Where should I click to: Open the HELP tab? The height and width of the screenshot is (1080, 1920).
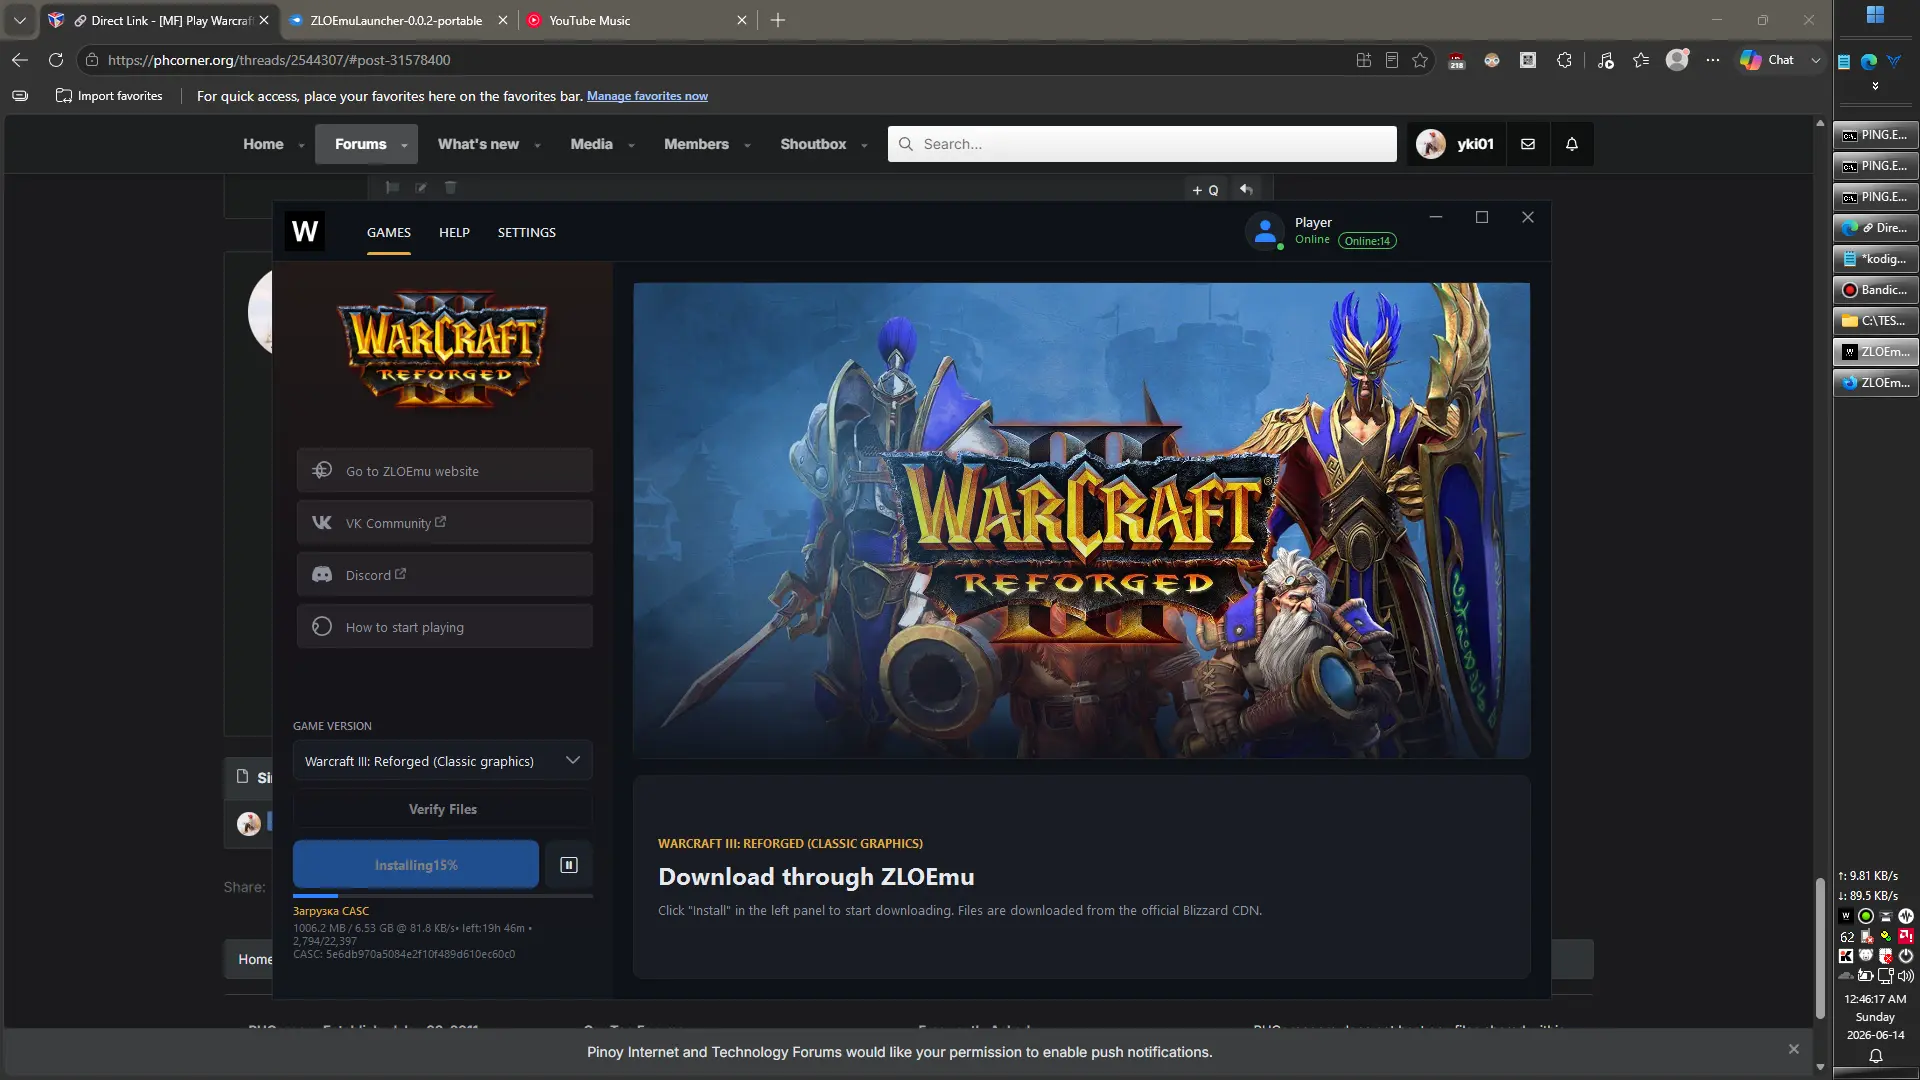click(454, 232)
